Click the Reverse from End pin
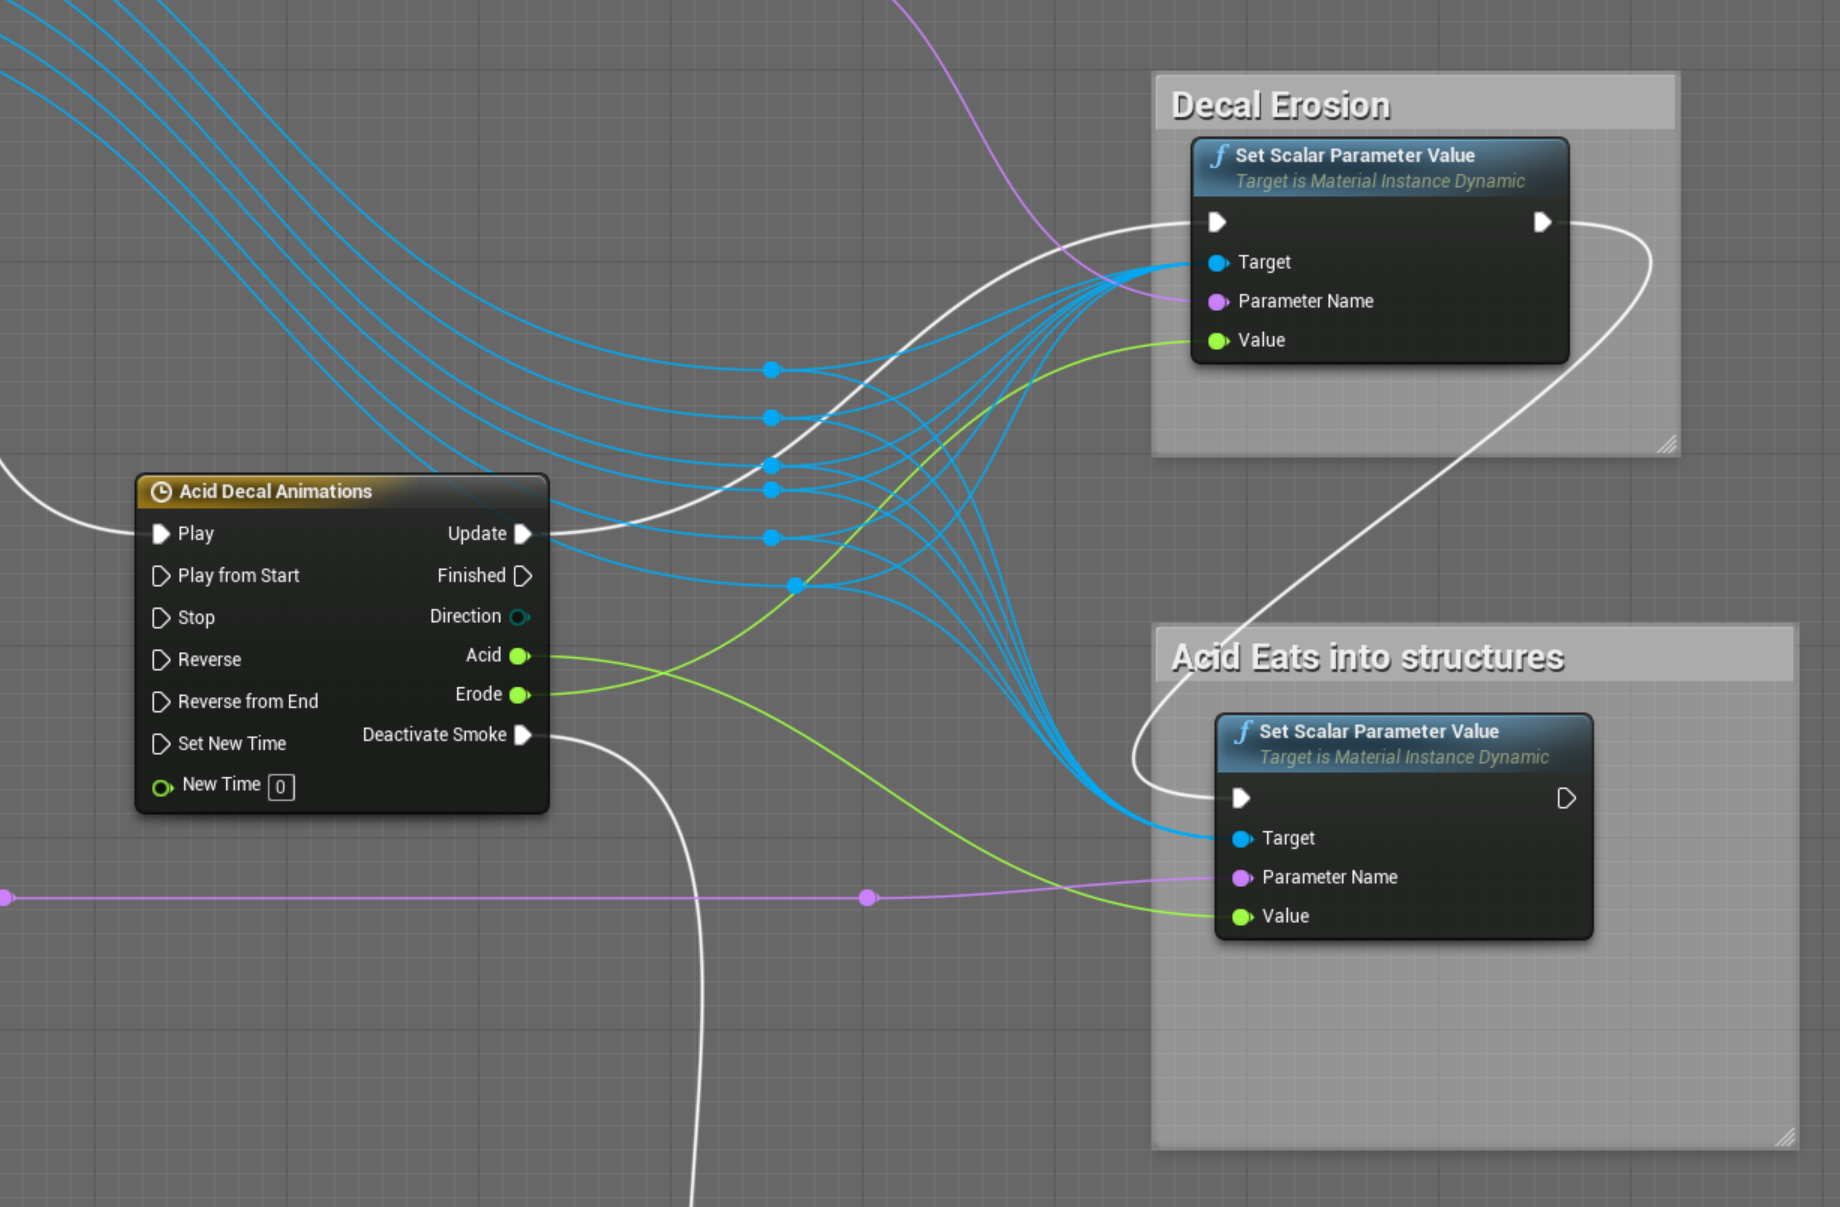This screenshot has width=1840, height=1207. (160, 702)
